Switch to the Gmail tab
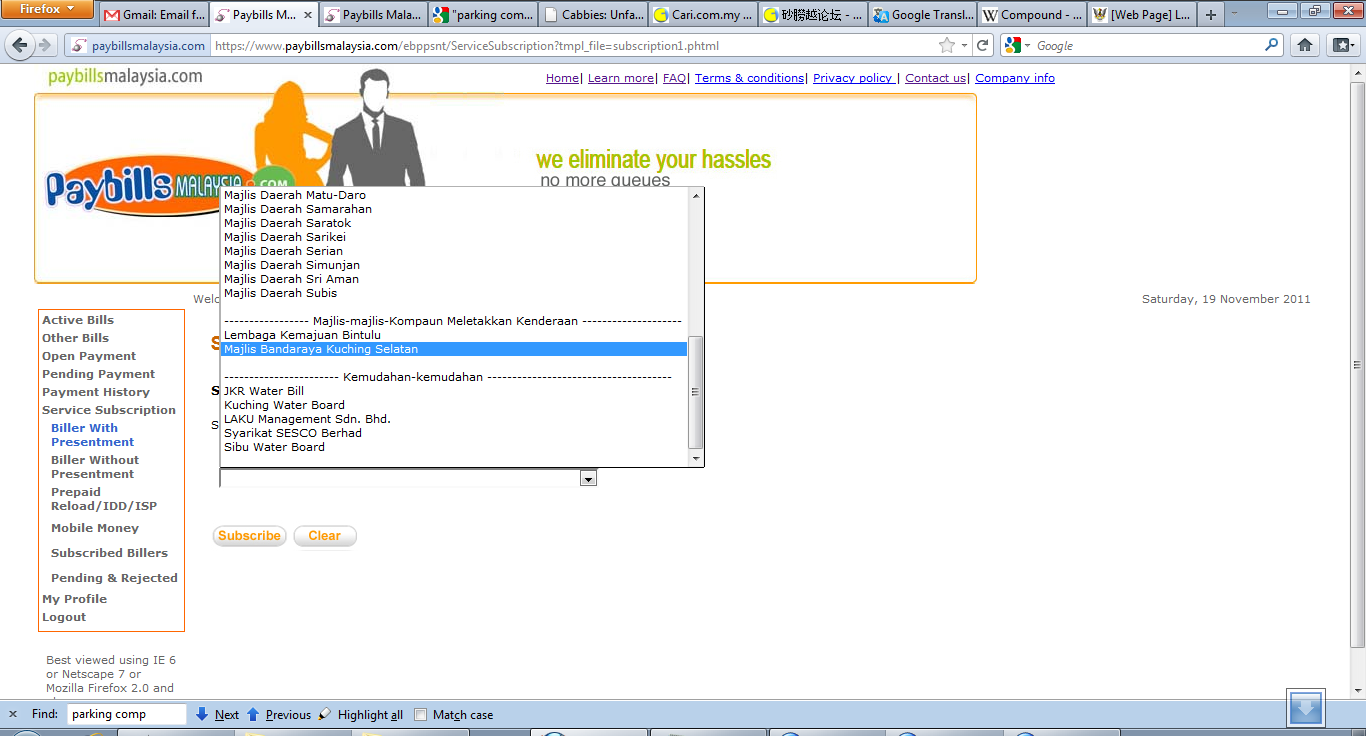This screenshot has width=1366, height=736. click(x=155, y=15)
